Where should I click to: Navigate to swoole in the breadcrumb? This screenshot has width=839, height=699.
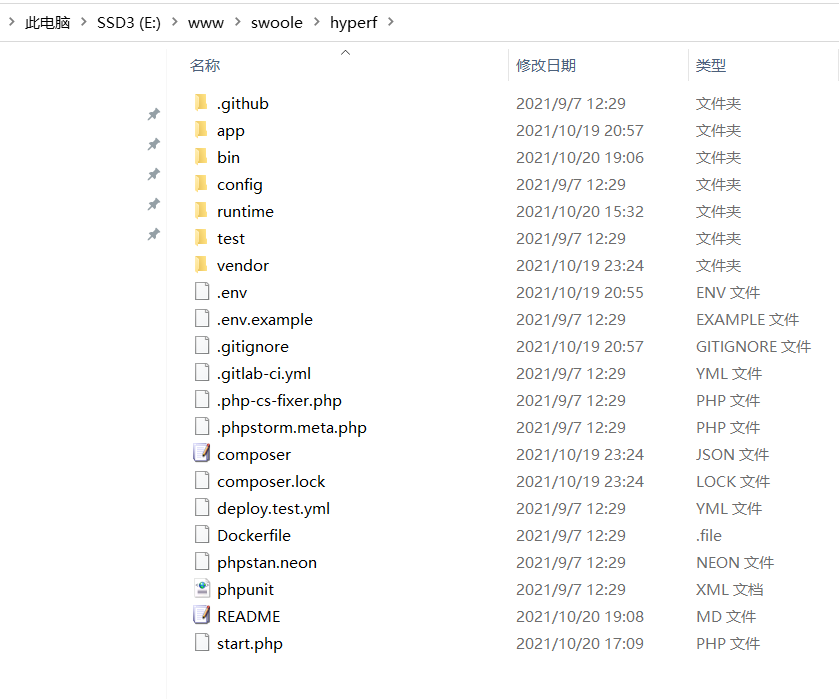[277, 23]
